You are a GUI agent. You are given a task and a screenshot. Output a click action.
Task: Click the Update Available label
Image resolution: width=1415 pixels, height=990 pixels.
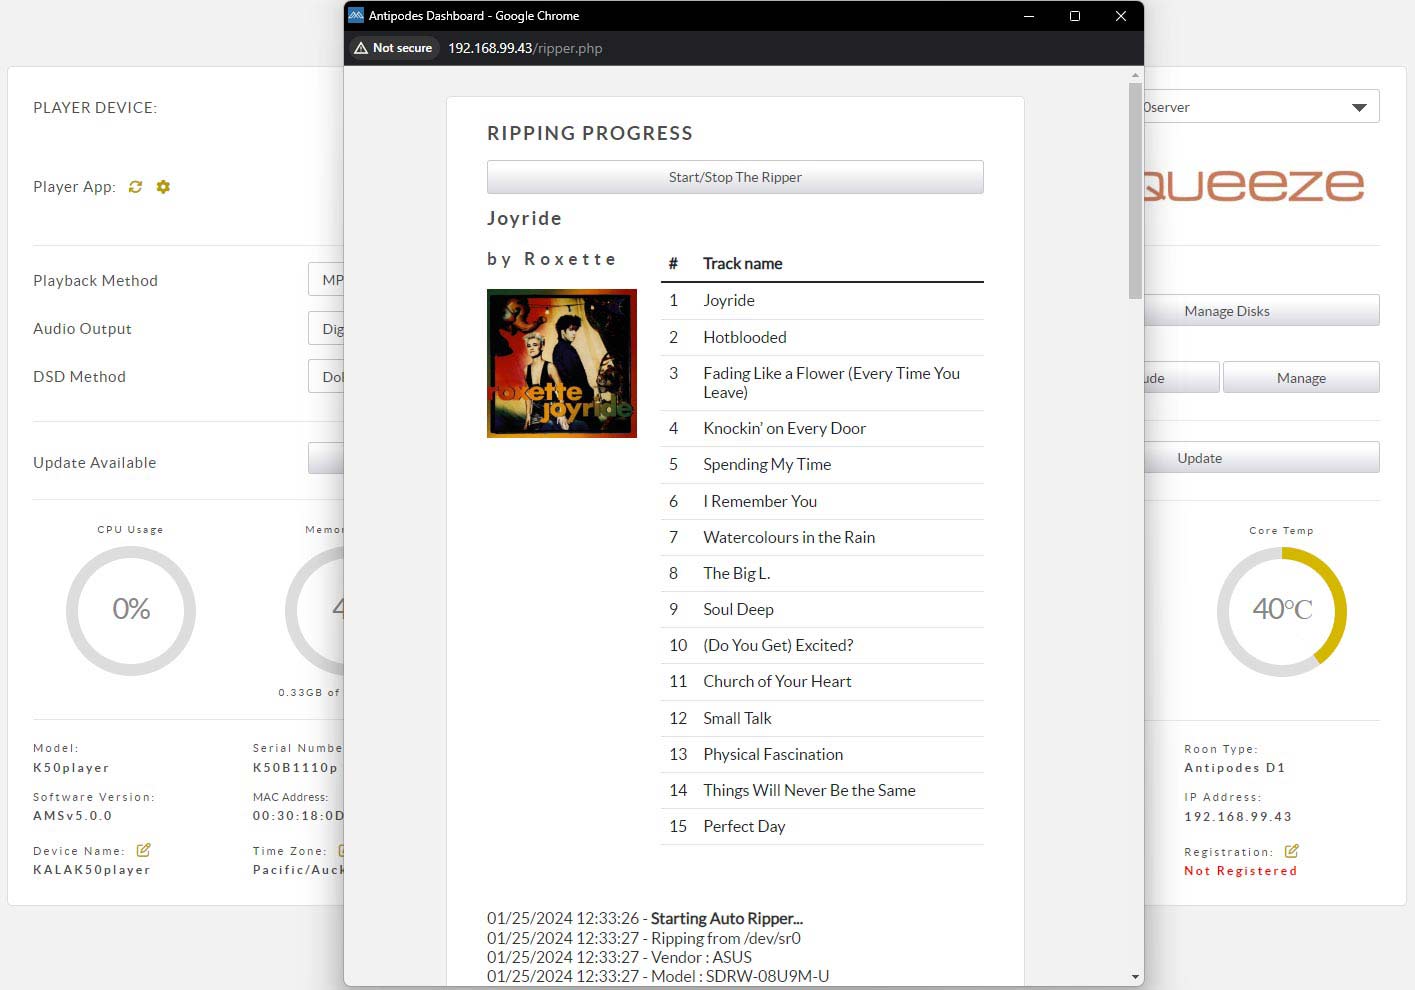click(95, 463)
